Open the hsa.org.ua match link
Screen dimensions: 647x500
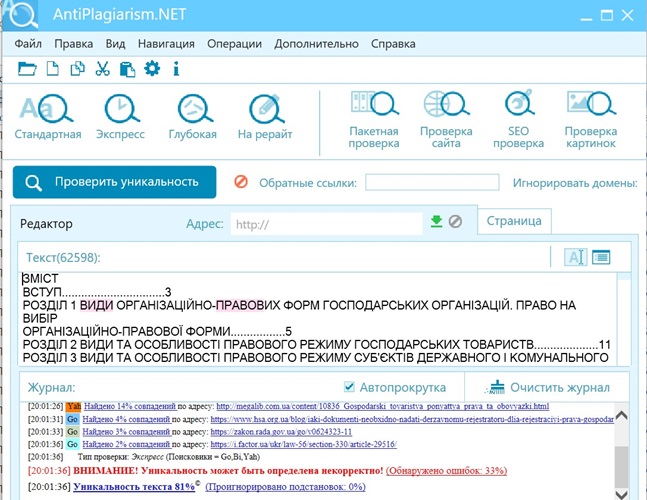pos(412,419)
